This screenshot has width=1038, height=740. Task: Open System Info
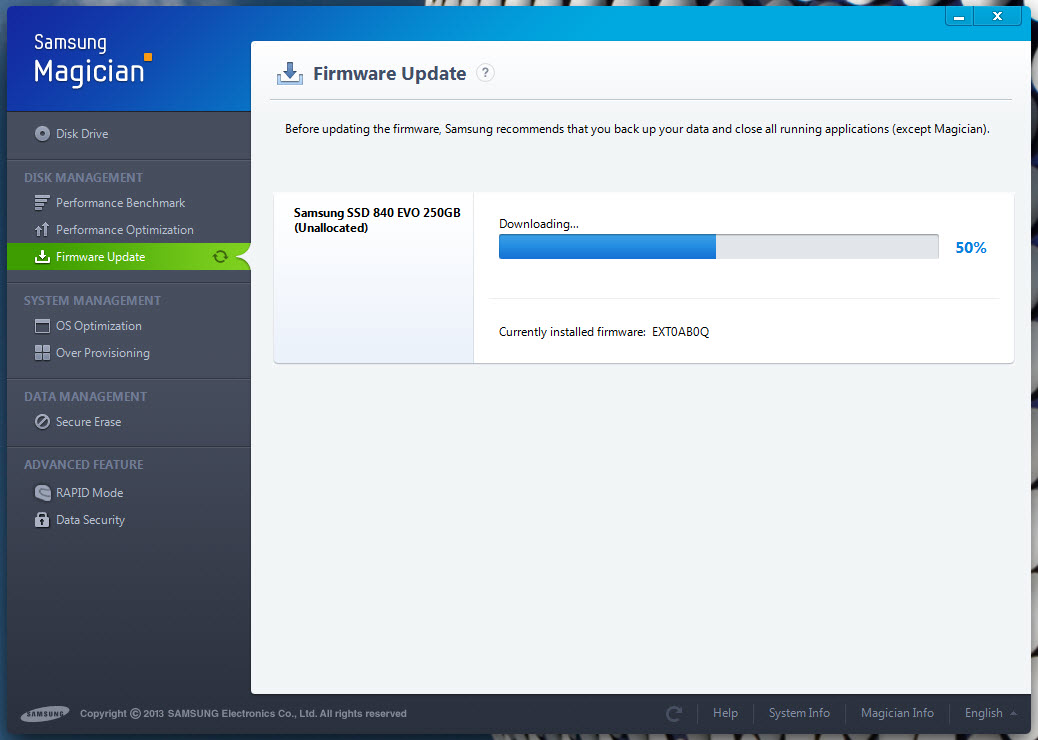[799, 713]
